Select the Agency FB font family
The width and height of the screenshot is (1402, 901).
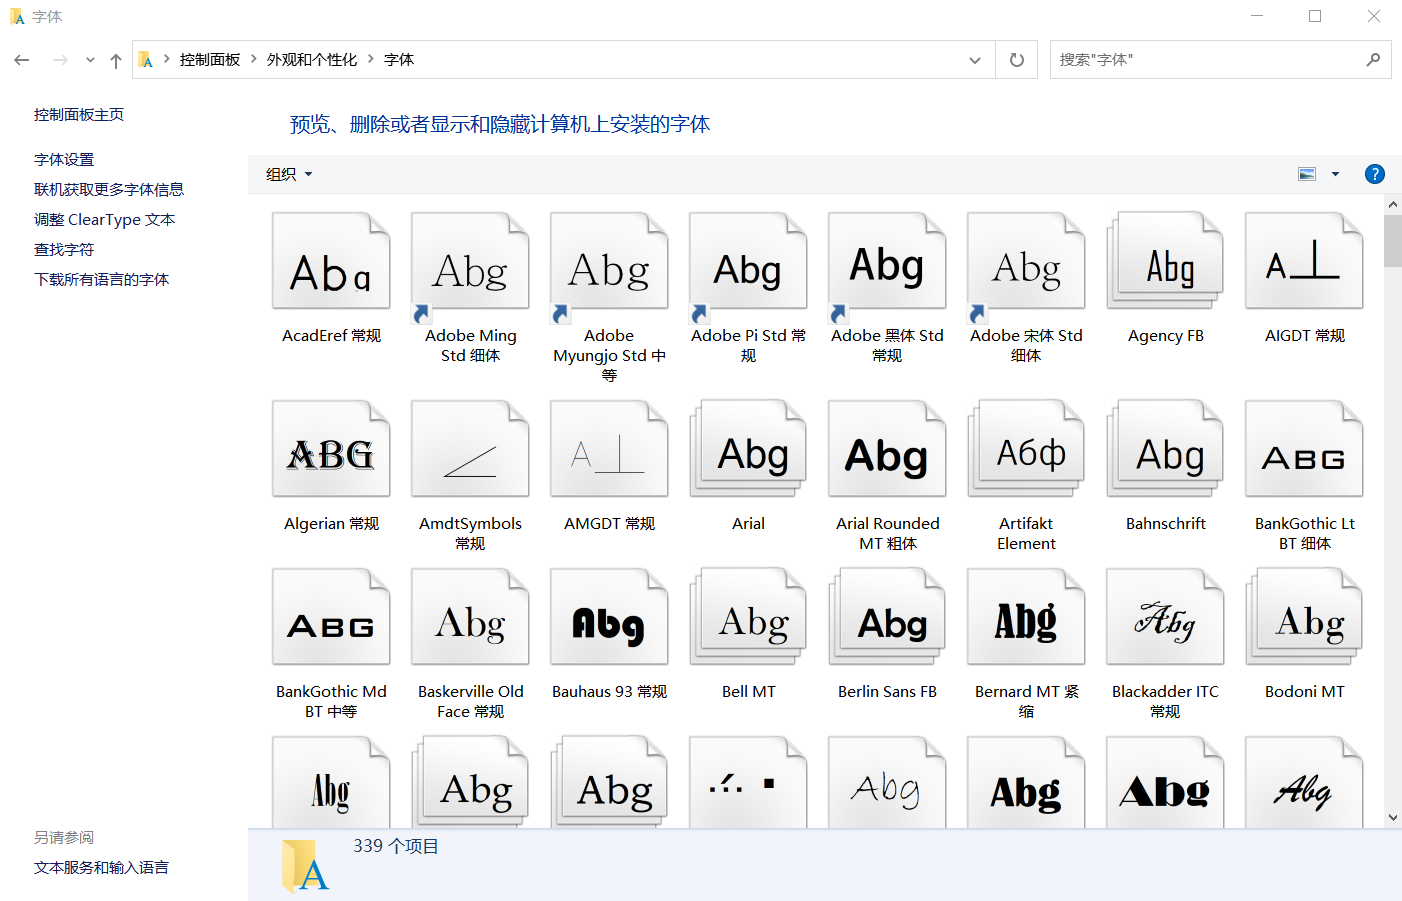1165,278
